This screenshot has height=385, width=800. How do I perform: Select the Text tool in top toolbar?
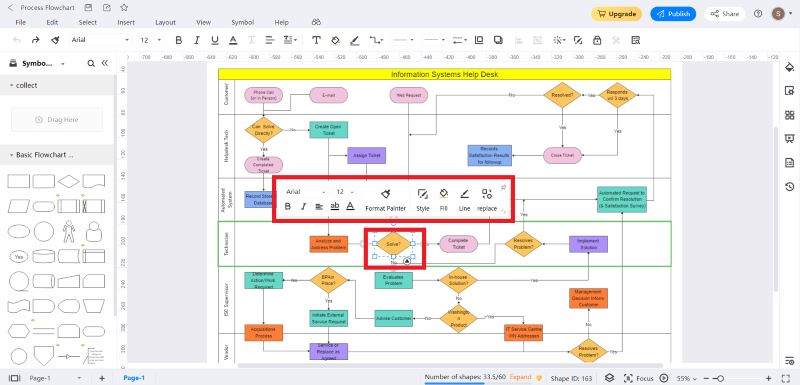[316, 40]
